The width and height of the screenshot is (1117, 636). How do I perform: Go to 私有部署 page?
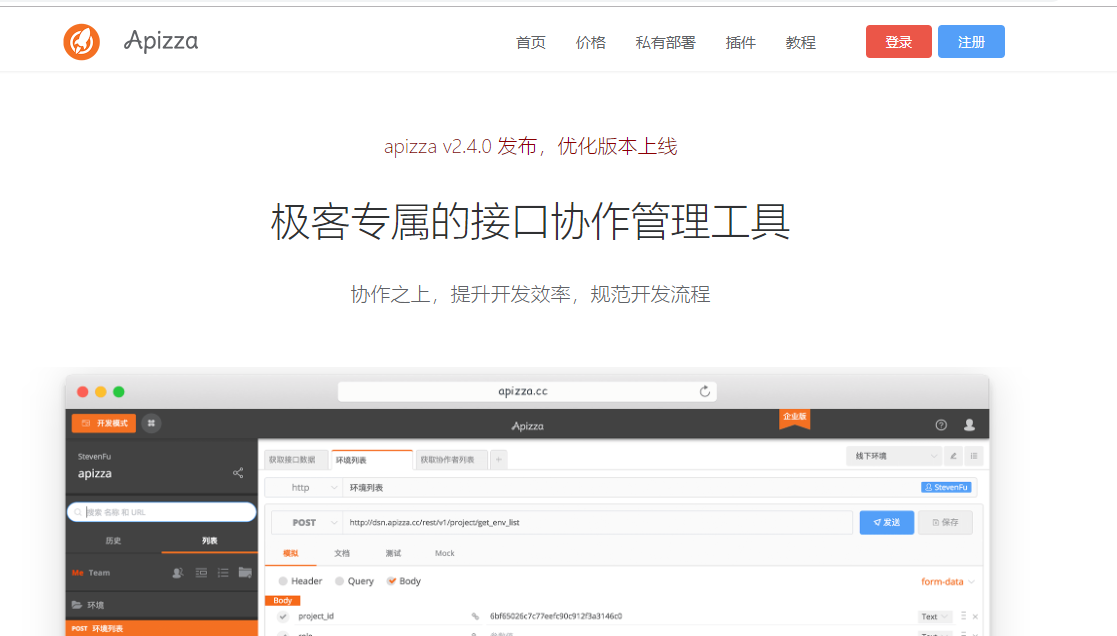(x=665, y=43)
